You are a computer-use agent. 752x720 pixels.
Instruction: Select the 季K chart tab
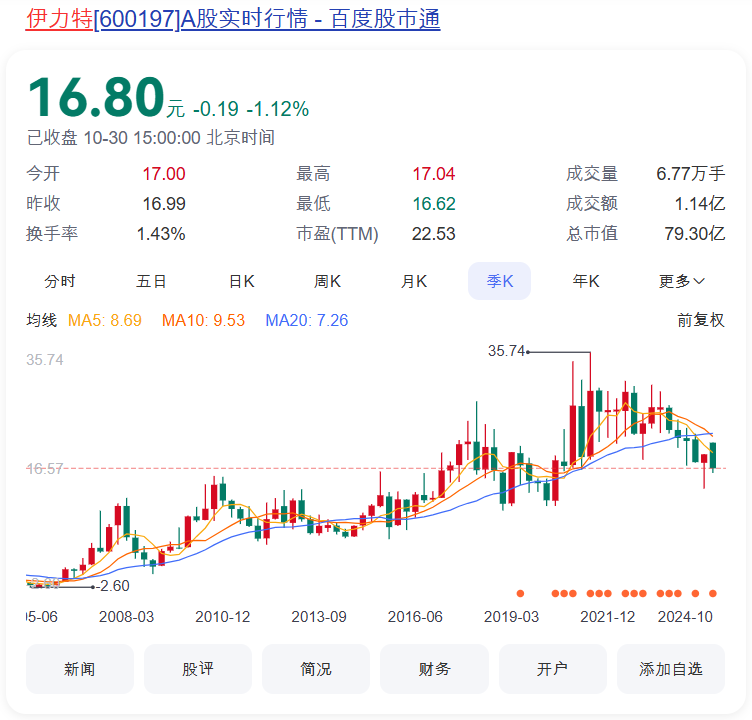[x=499, y=281]
